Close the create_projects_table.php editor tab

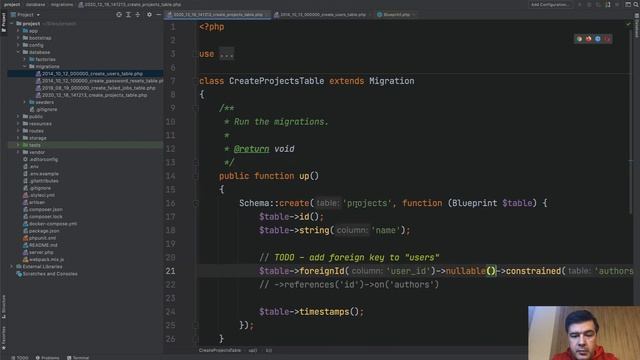[x=267, y=15]
